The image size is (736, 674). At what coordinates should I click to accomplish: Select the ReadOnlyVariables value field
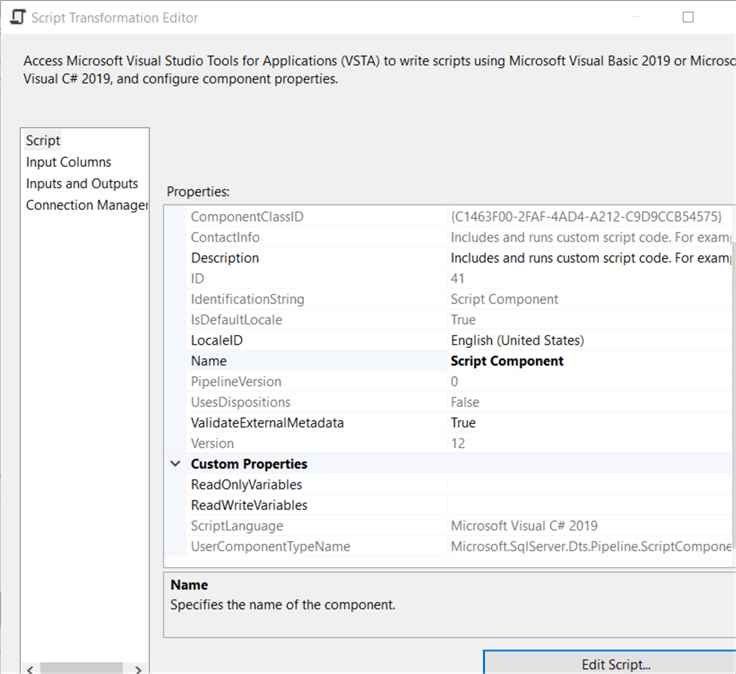coord(590,485)
